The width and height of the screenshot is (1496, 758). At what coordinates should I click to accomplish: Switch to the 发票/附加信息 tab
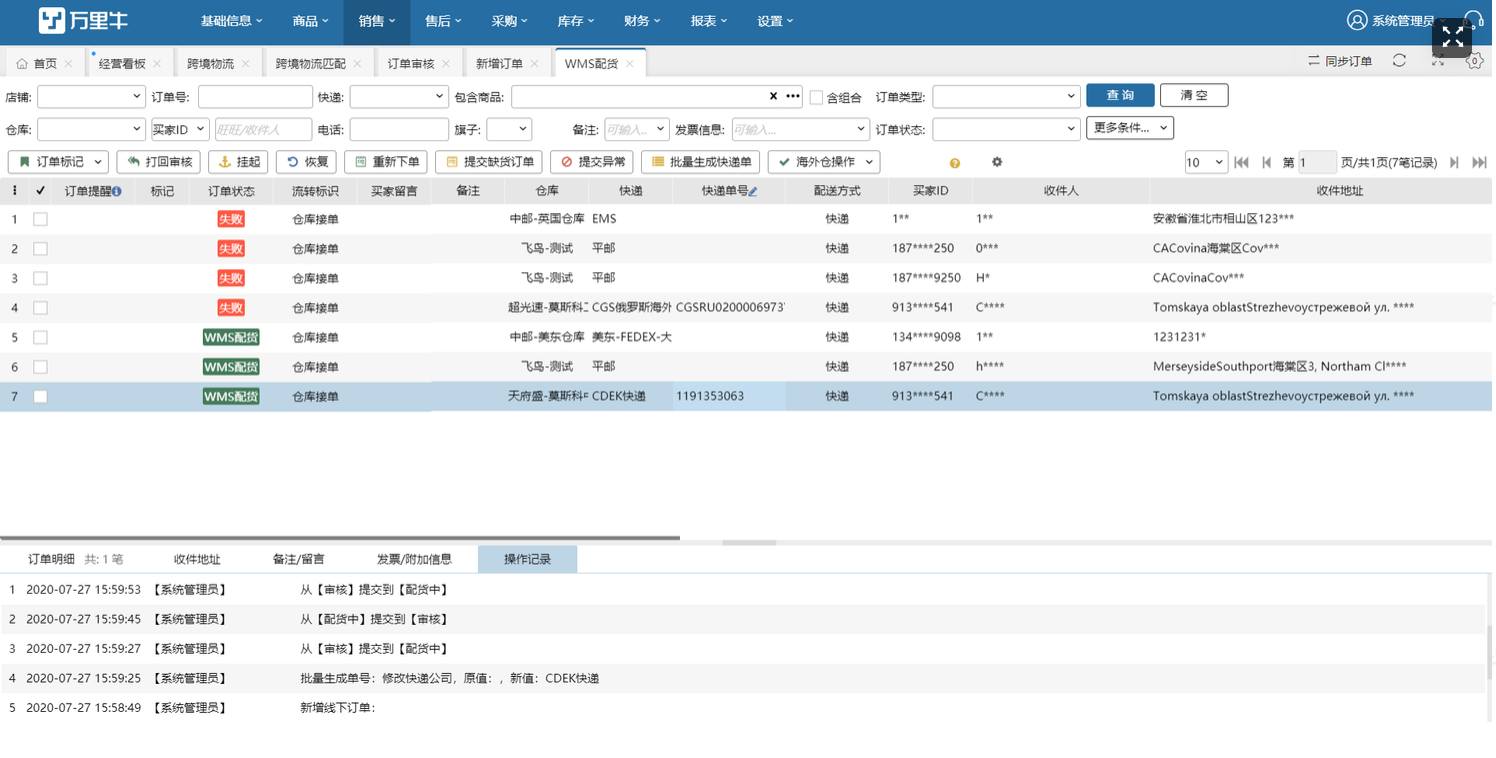point(414,560)
